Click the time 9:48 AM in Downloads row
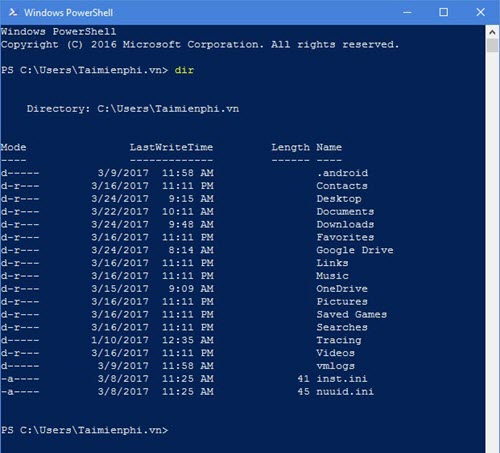The width and height of the screenshot is (500, 453). tap(191, 224)
